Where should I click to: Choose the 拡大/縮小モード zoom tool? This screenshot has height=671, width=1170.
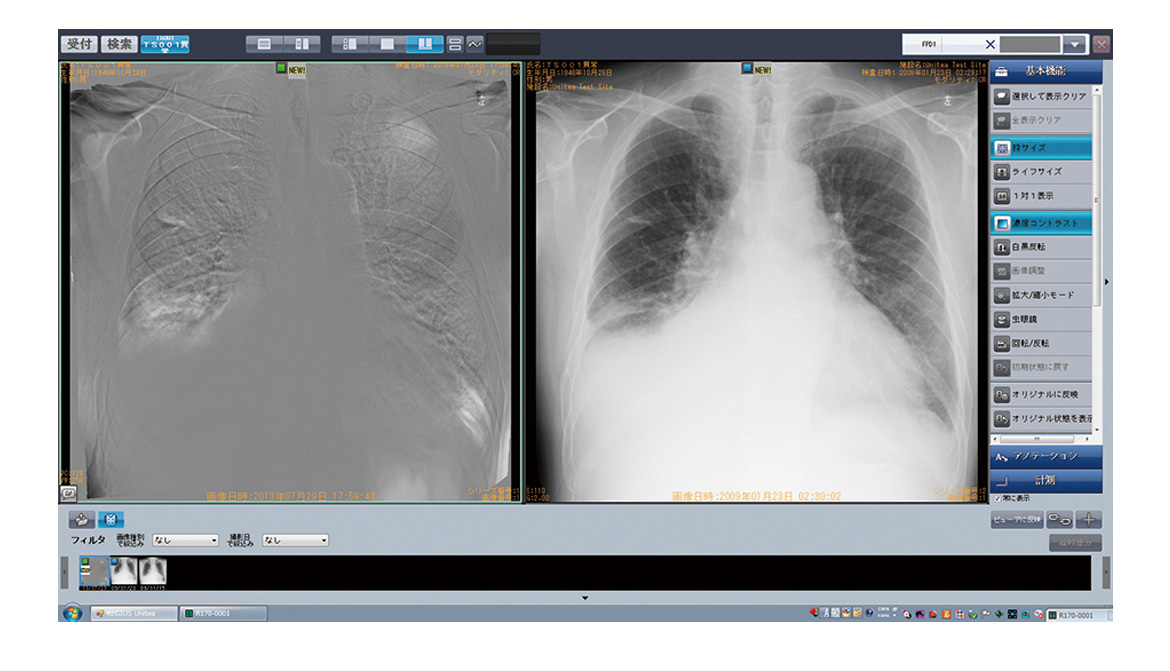[x=1041, y=296]
